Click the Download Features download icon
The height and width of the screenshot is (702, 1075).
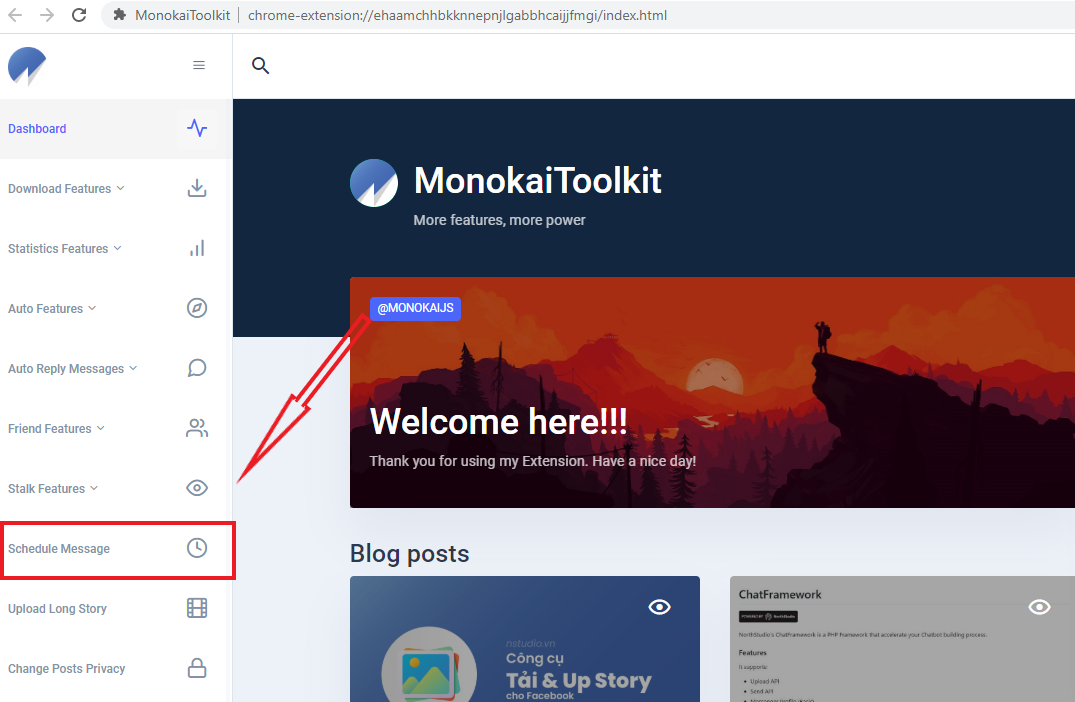pyautogui.click(x=197, y=188)
